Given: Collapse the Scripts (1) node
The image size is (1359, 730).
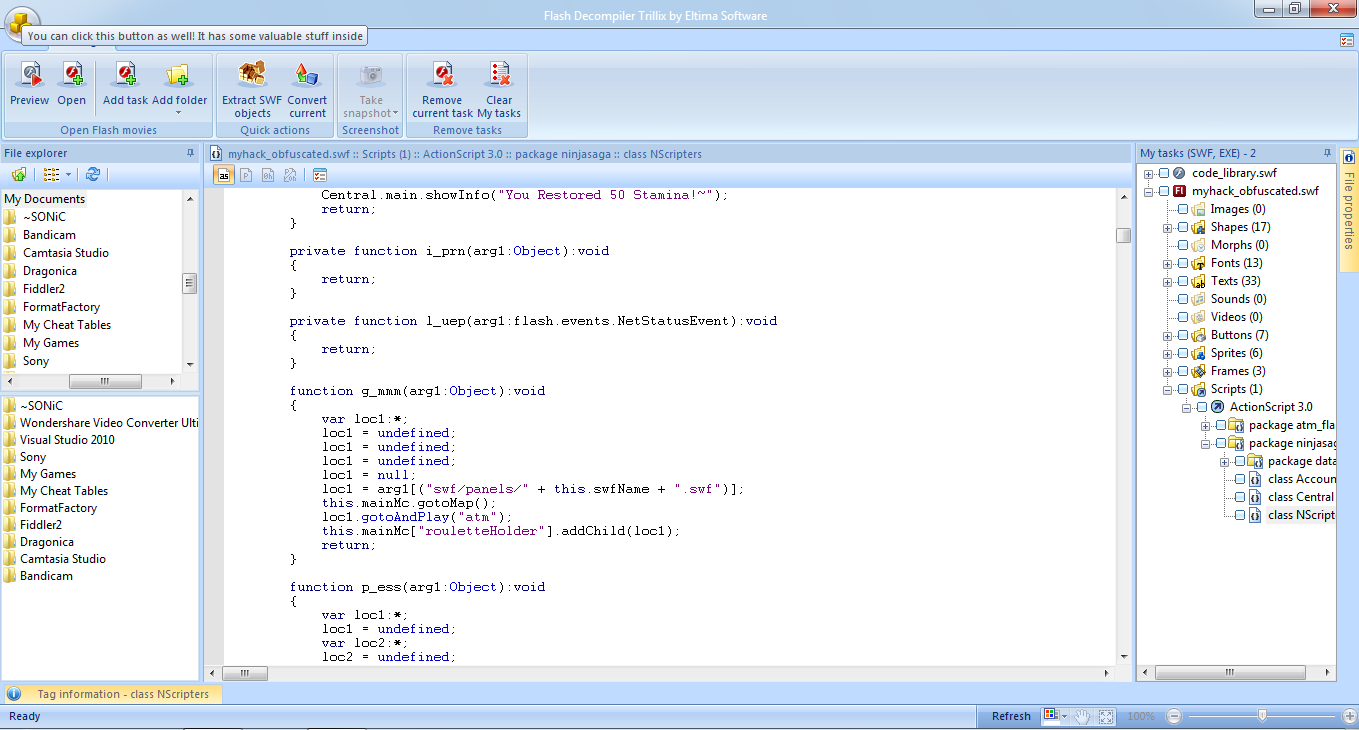Looking at the screenshot, I should (x=1168, y=389).
